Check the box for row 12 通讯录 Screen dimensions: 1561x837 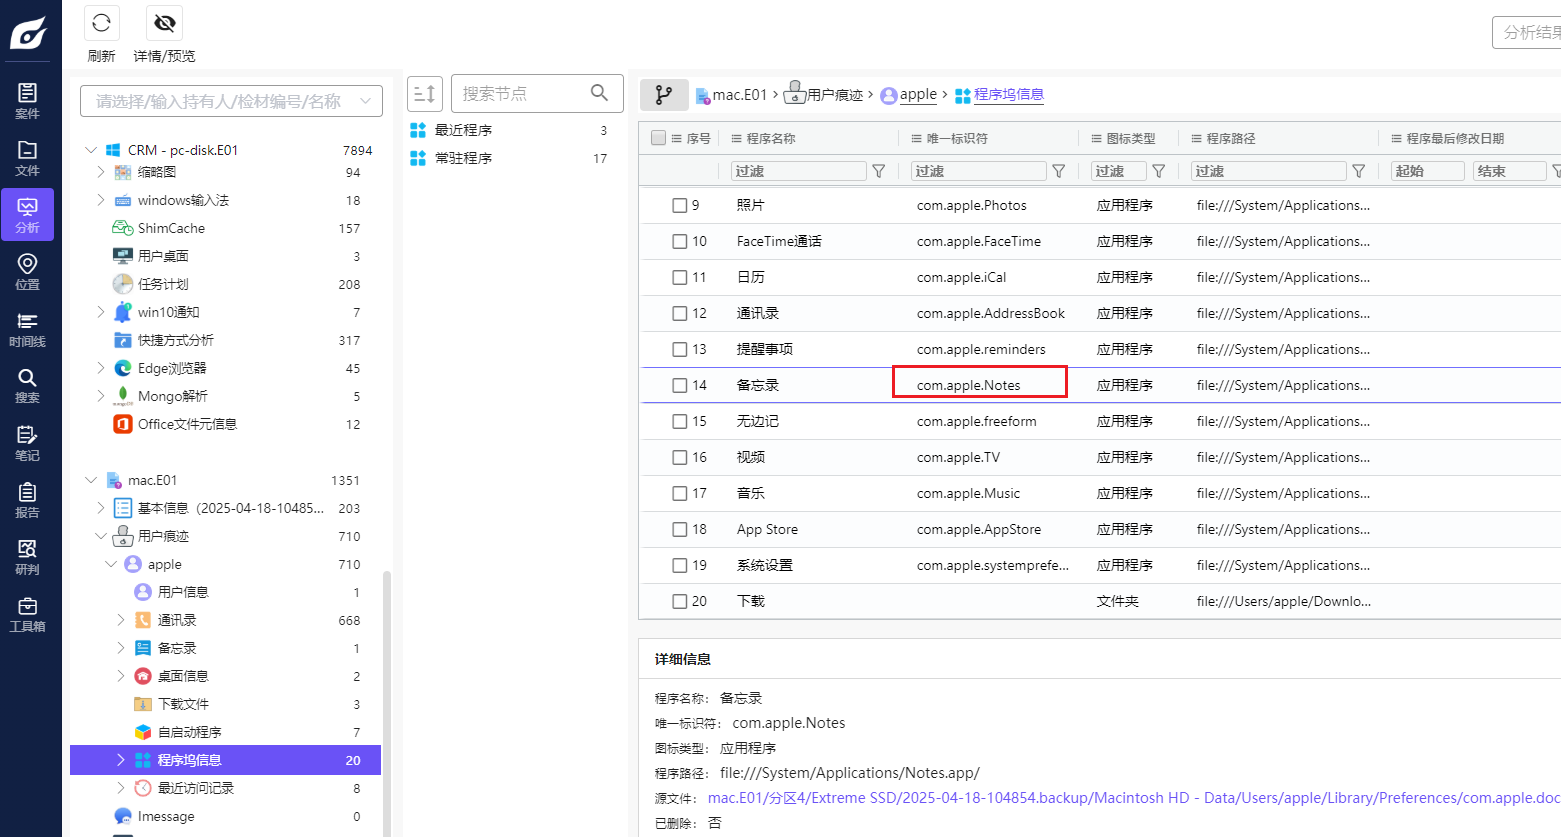point(680,313)
